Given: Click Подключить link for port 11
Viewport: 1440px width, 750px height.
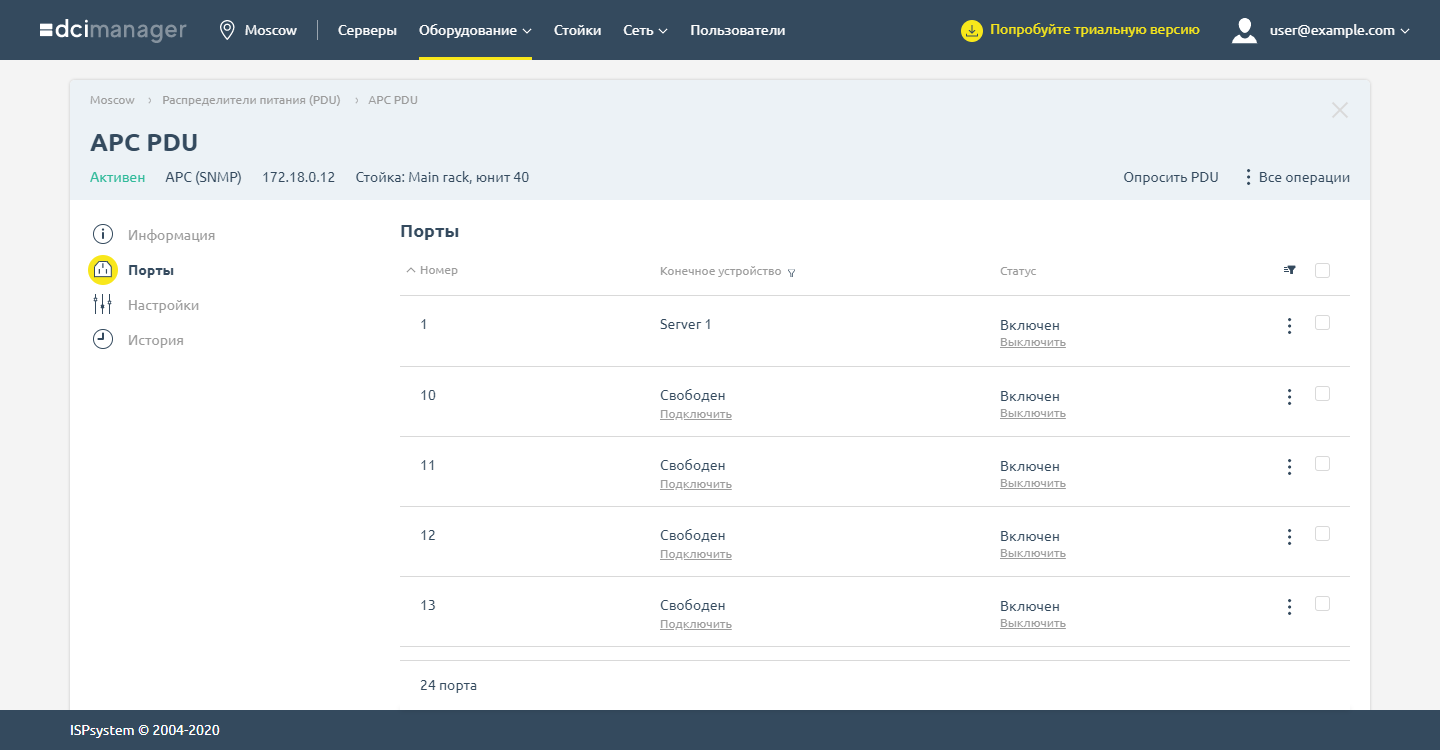Looking at the screenshot, I should pos(695,484).
